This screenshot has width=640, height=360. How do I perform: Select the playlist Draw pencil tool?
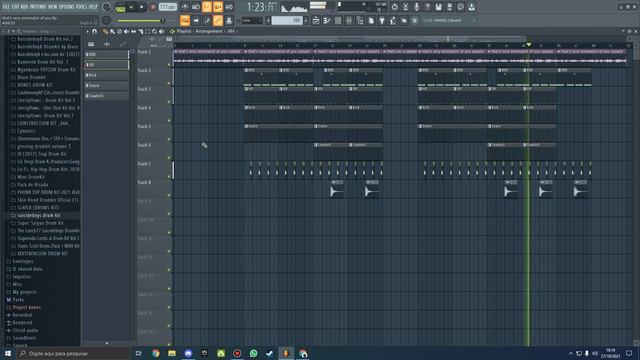pyautogui.click(x=106, y=31)
